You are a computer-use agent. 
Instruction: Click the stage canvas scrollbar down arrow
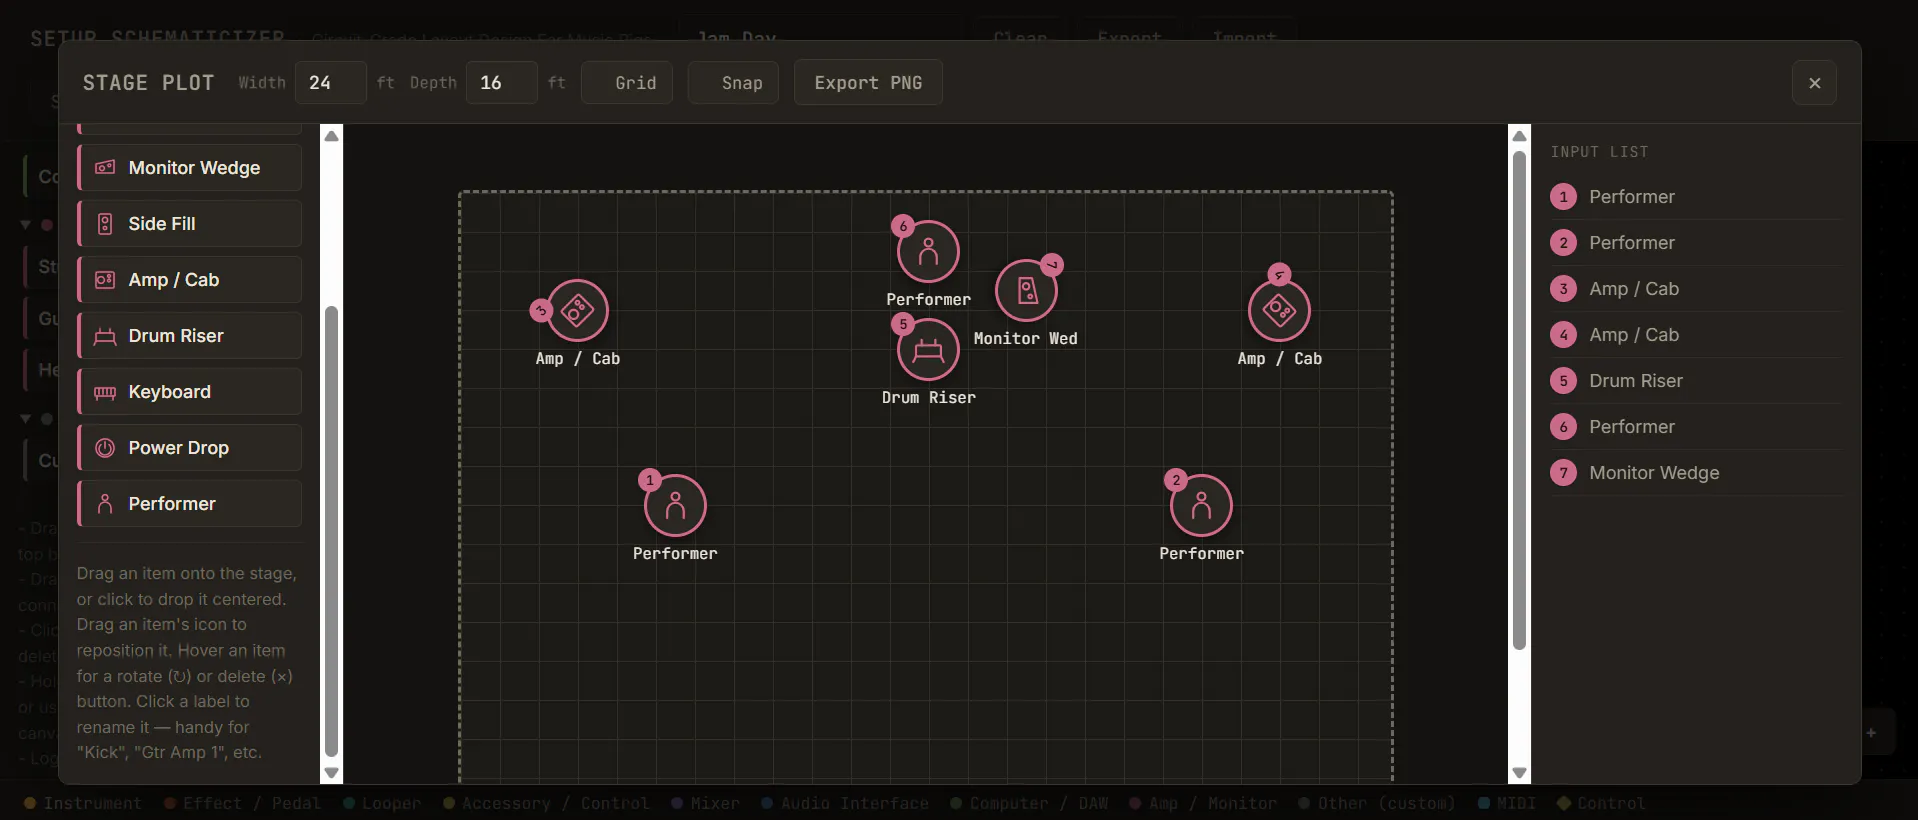click(x=1520, y=773)
